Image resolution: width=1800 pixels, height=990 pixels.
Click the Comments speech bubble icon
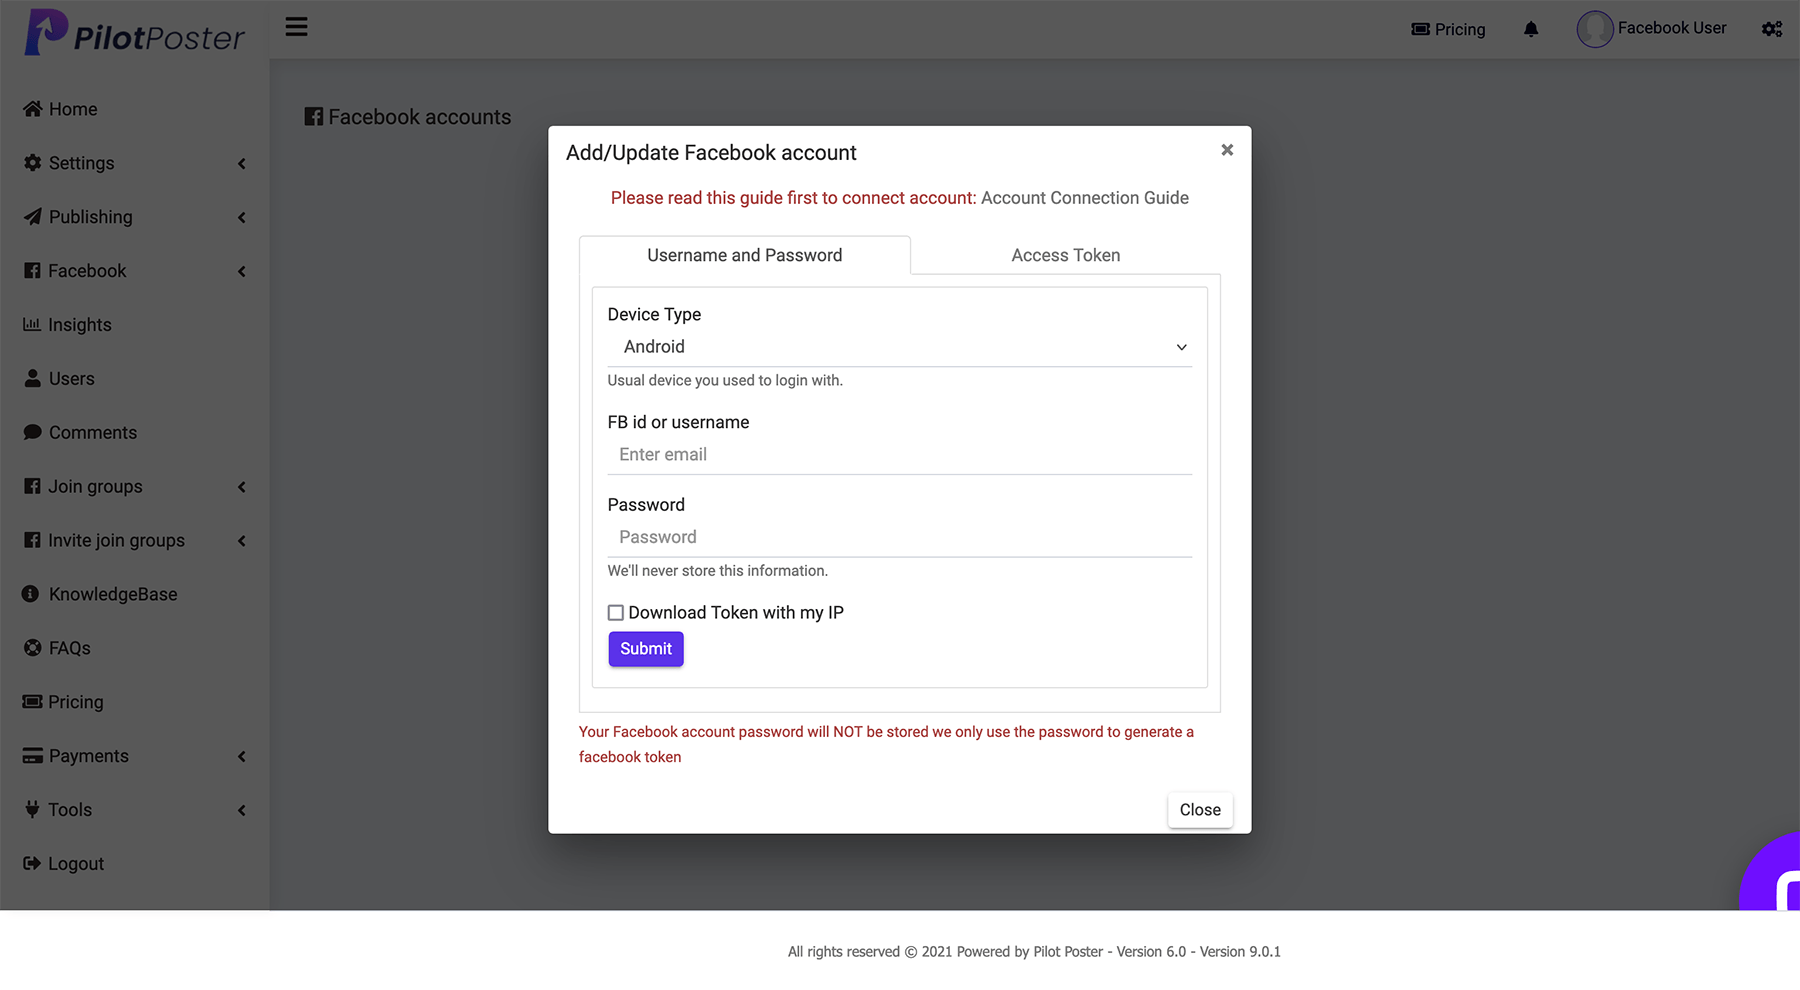pyautogui.click(x=33, y=433)
